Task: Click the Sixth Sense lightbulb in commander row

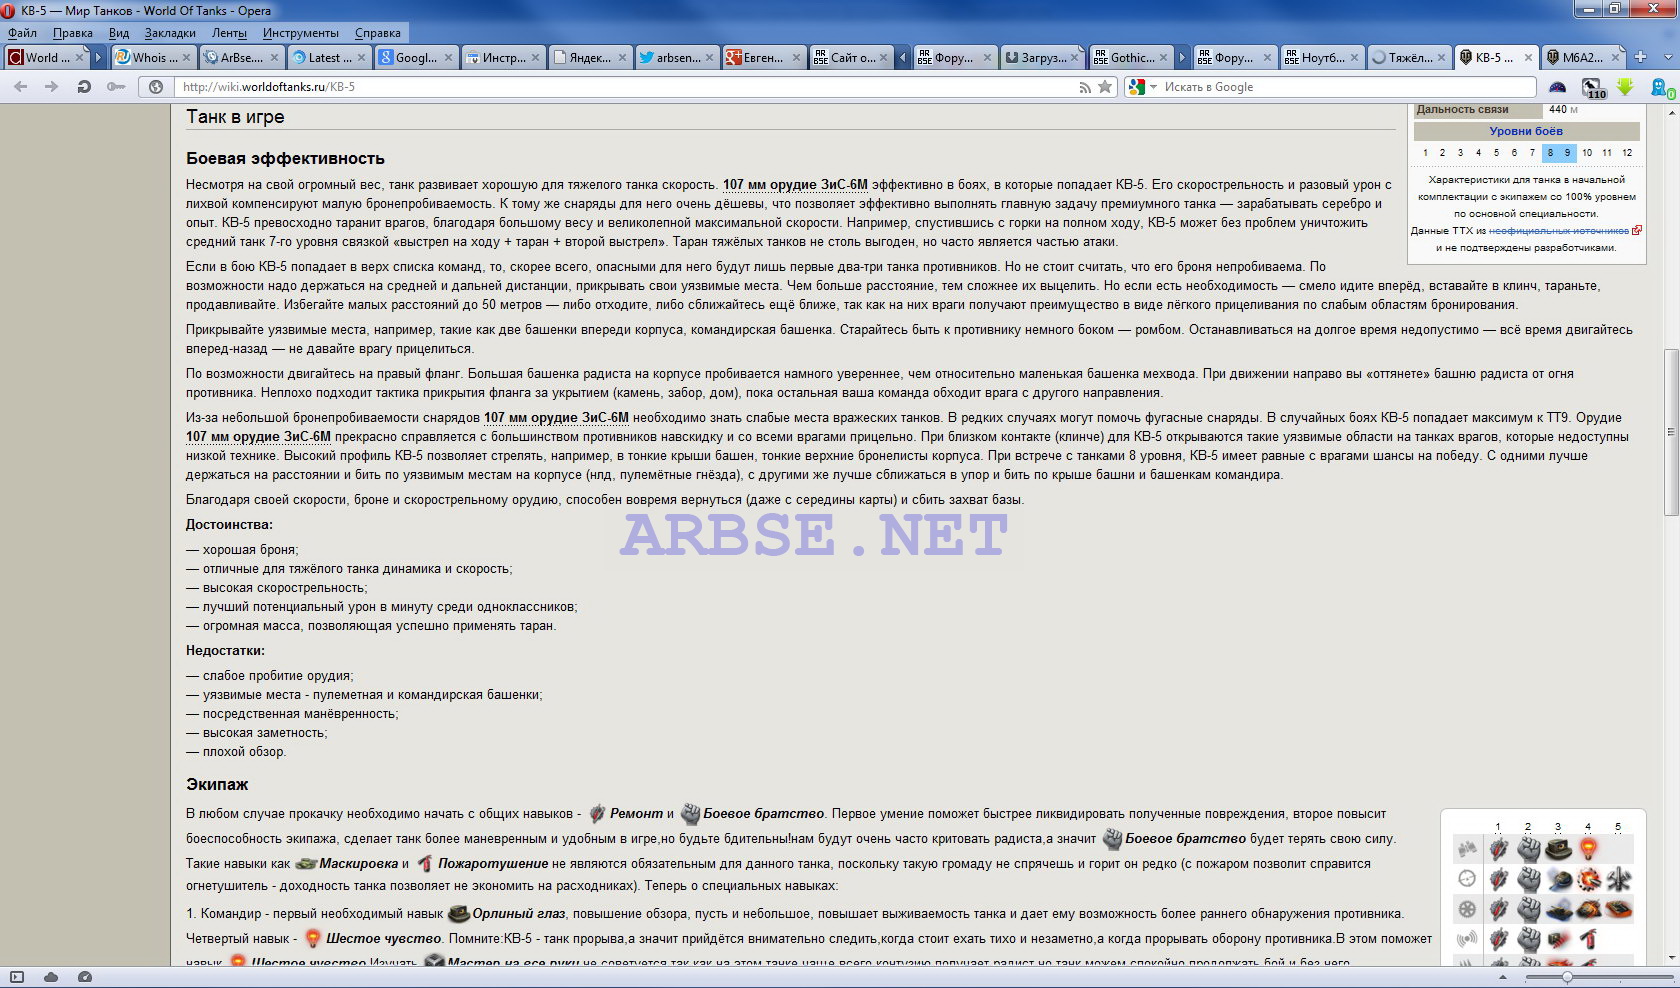Action: click(x=1588, y=849)
